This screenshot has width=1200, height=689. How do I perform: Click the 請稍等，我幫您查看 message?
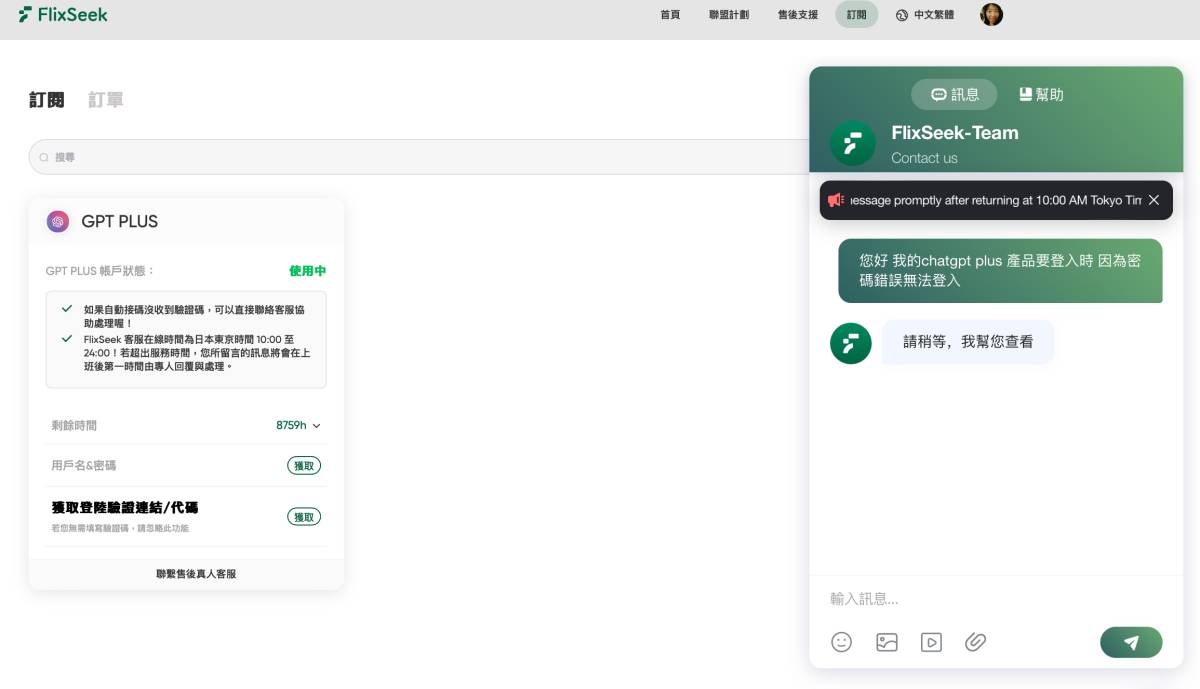(x=968, y=342)
